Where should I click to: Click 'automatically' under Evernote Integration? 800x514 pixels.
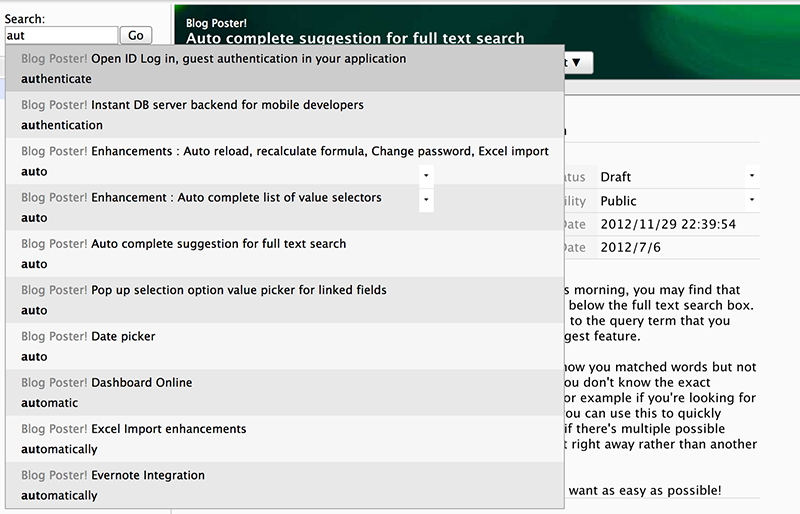click(59, 496)
